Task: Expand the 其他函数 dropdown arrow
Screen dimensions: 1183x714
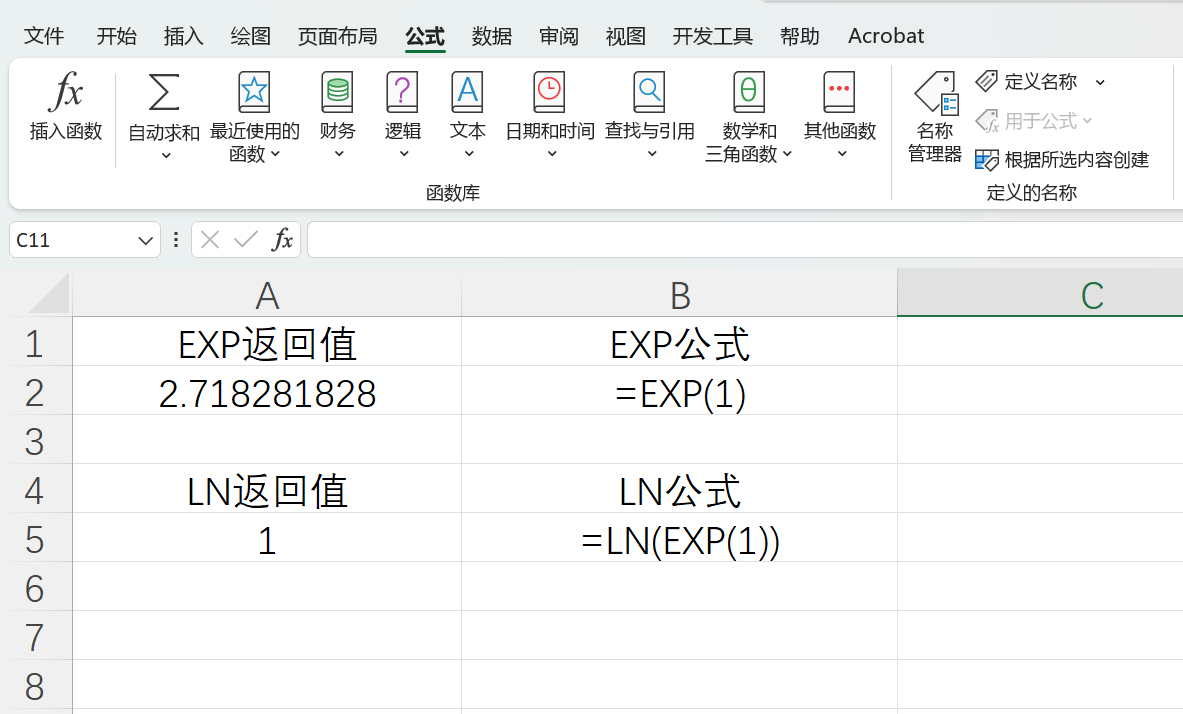Action: click(x=842, y=154)
